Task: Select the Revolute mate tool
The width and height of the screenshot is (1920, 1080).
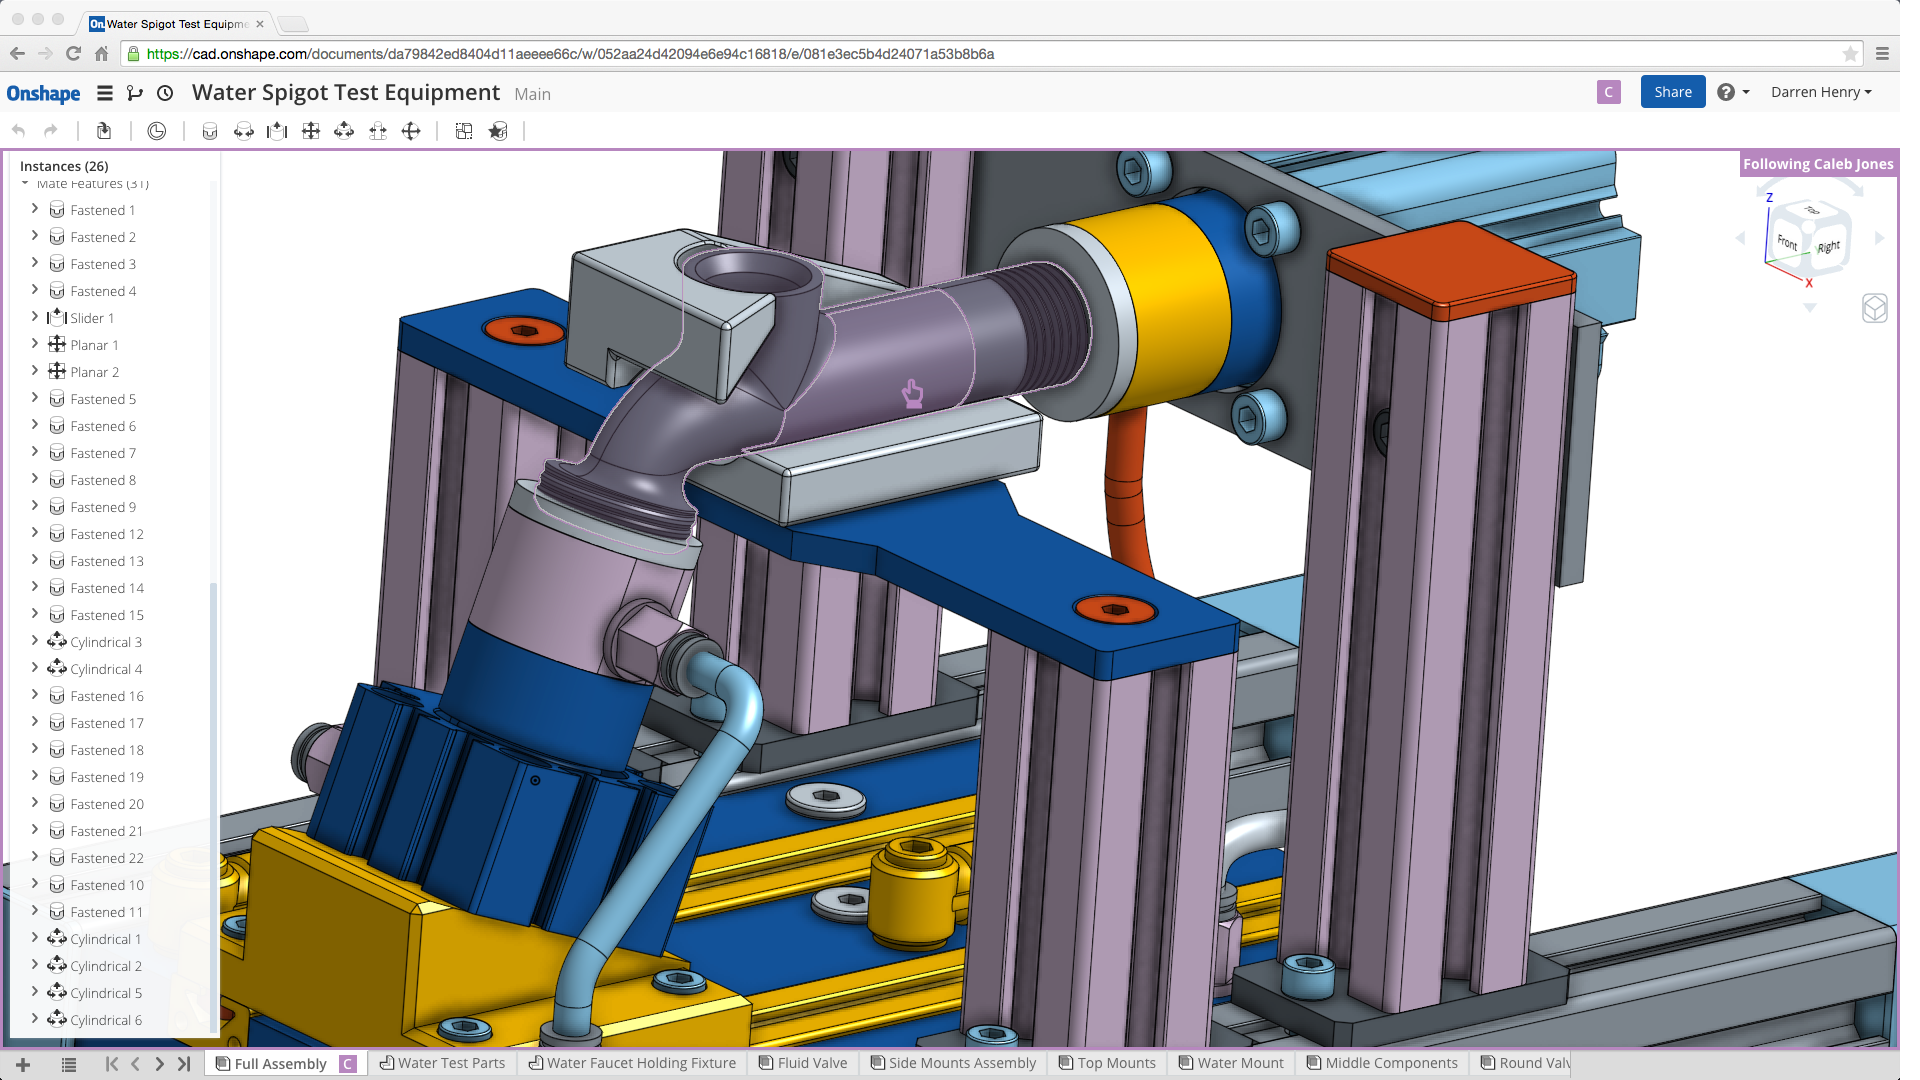Action: (x=243, y=131)
